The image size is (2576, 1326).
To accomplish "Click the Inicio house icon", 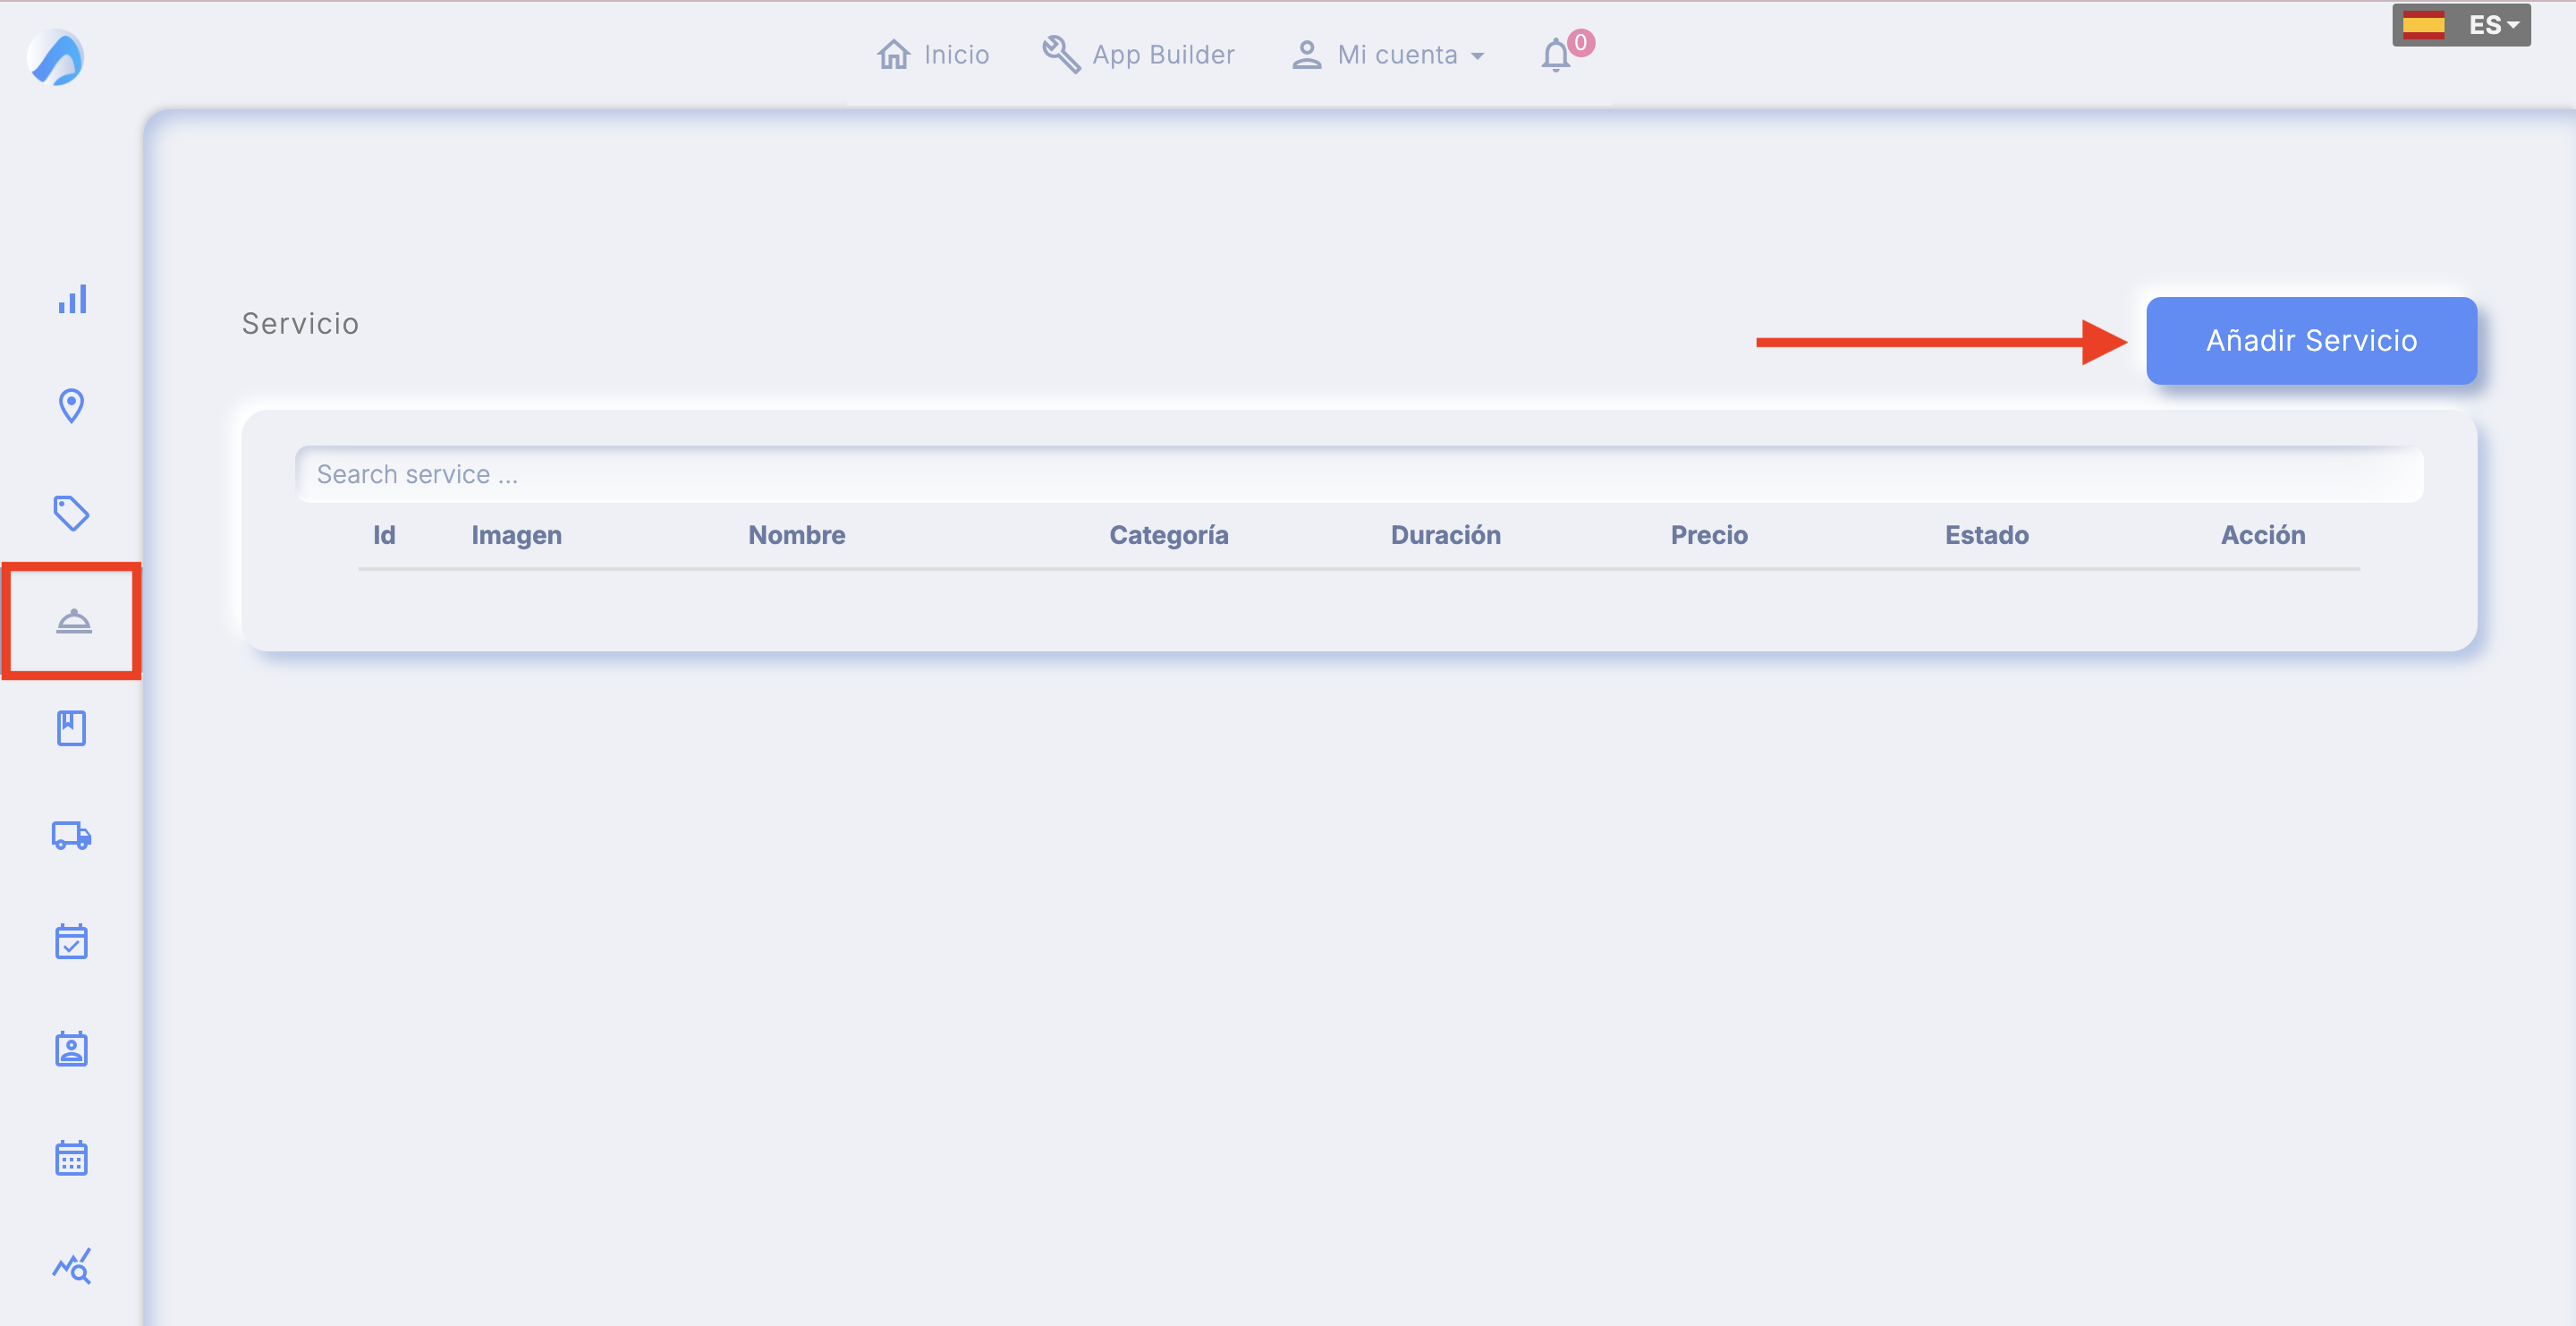I will tap(894, 54).
